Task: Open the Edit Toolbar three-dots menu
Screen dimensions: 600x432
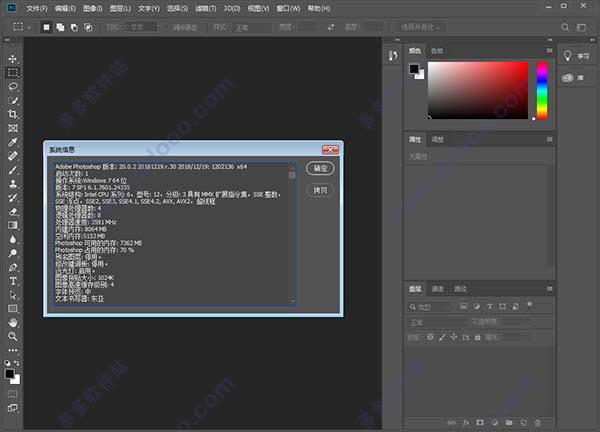Action: pyautogui.click(x=13, y=350)
